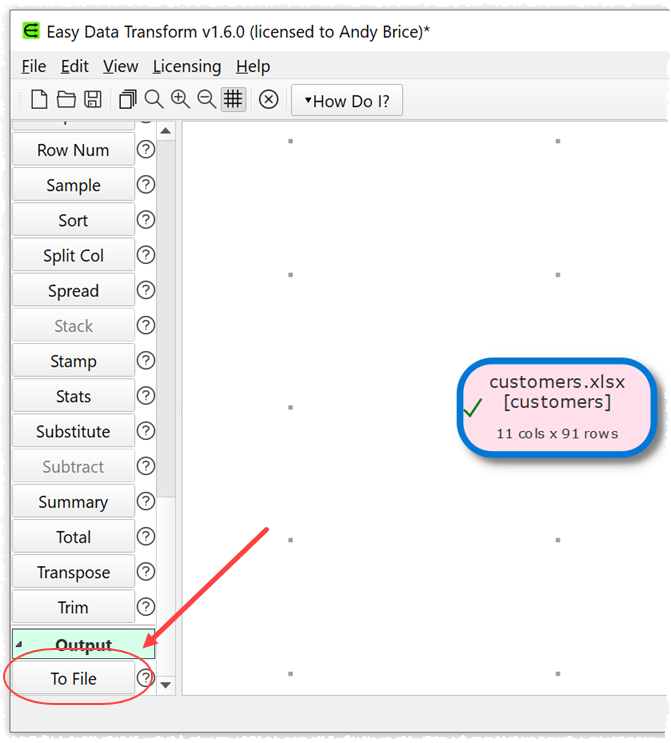
Task: Open help for Transpose
Action: coord(146,571)
